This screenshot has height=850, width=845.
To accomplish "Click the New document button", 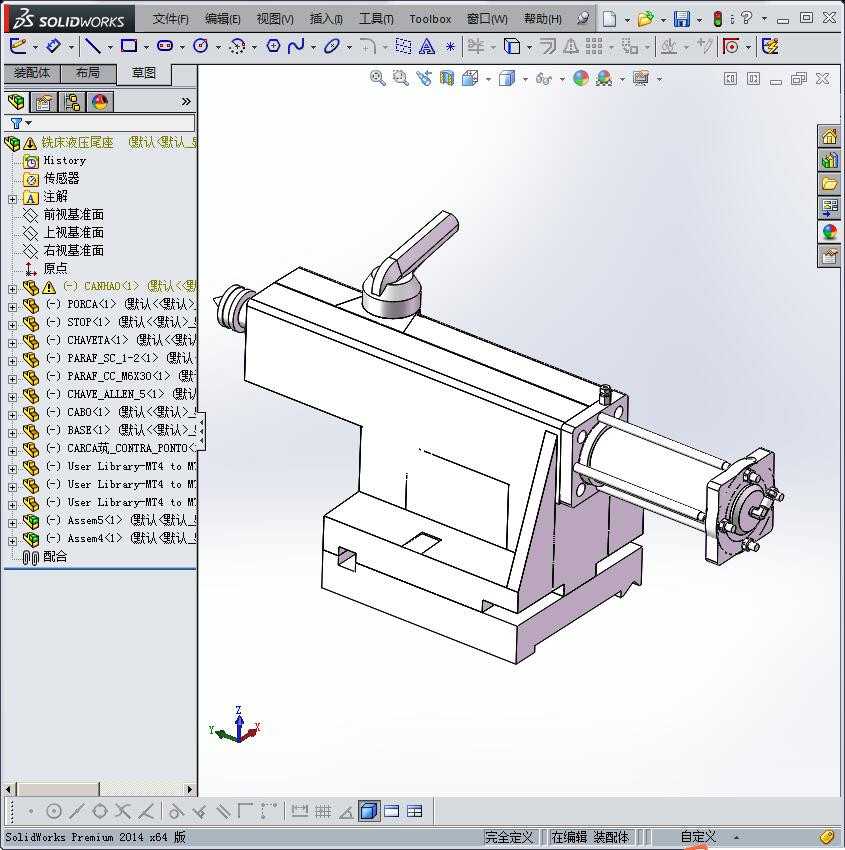I will pyautogui.click(x=609, y=19).
